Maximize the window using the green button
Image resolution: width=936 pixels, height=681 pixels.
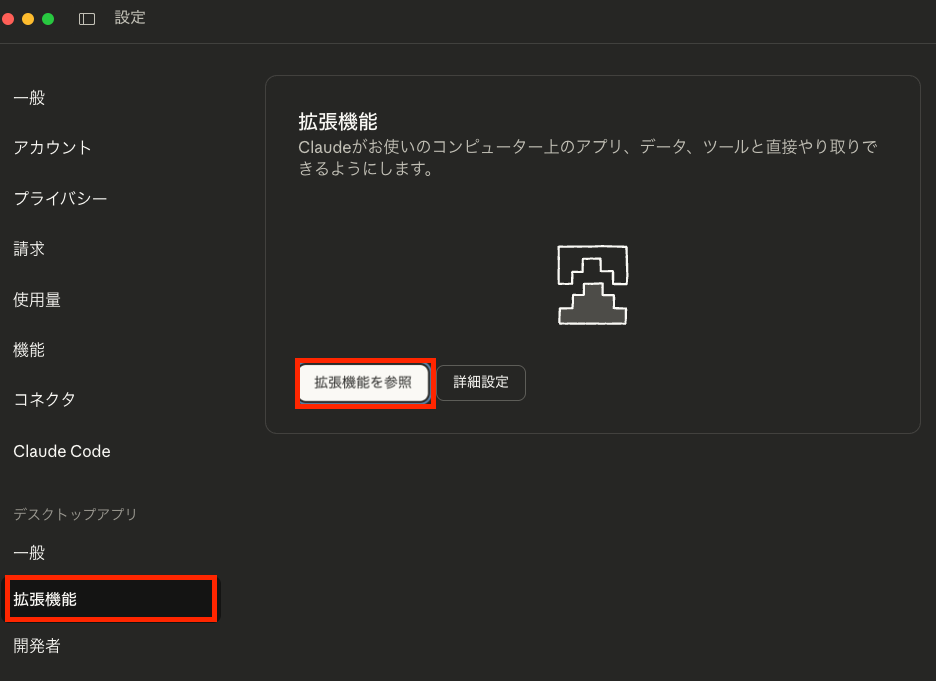click(48, 19)
